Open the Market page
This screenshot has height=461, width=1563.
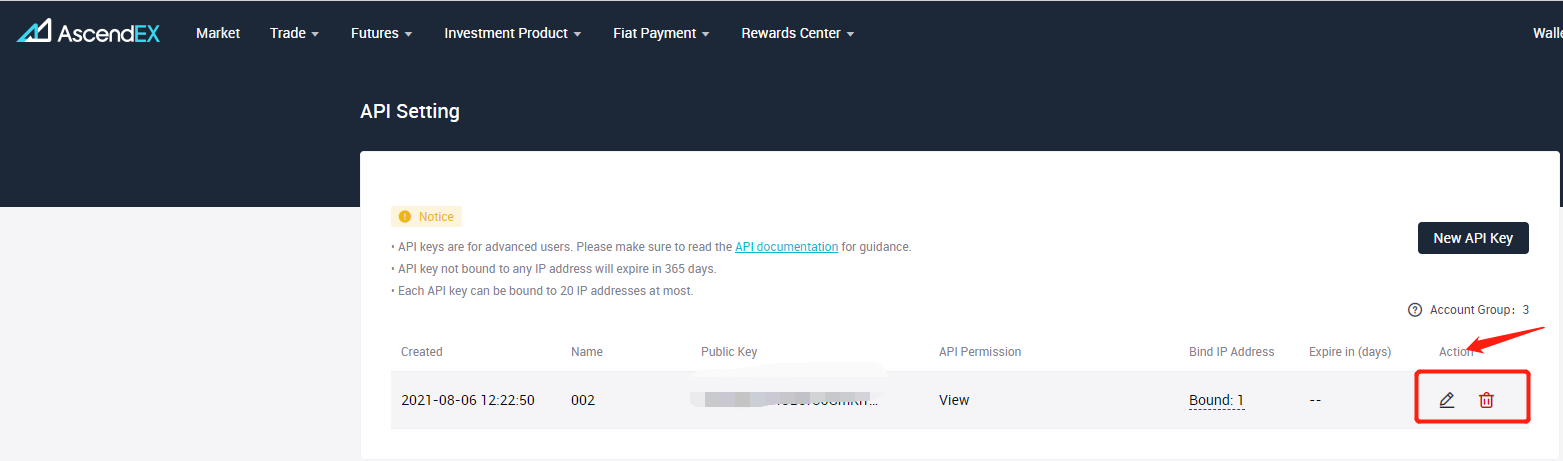(218, 33)
